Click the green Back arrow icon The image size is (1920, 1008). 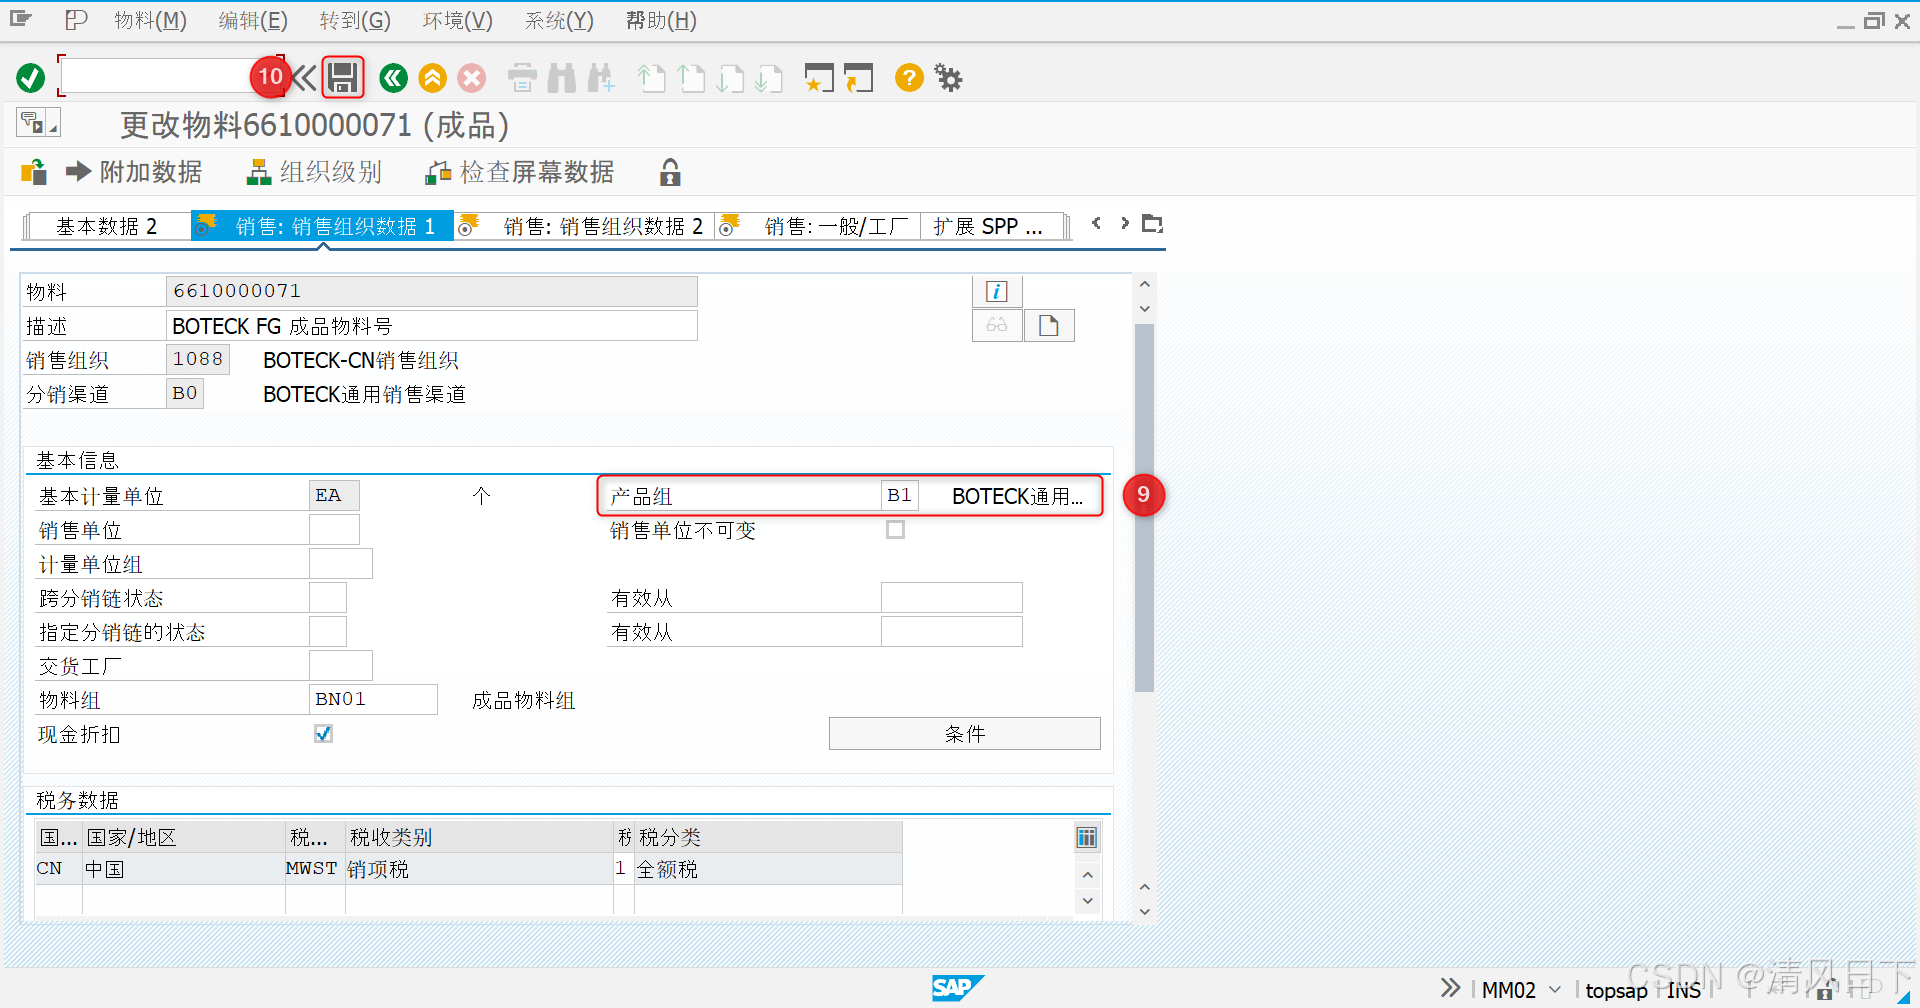[x=393, y=78]
